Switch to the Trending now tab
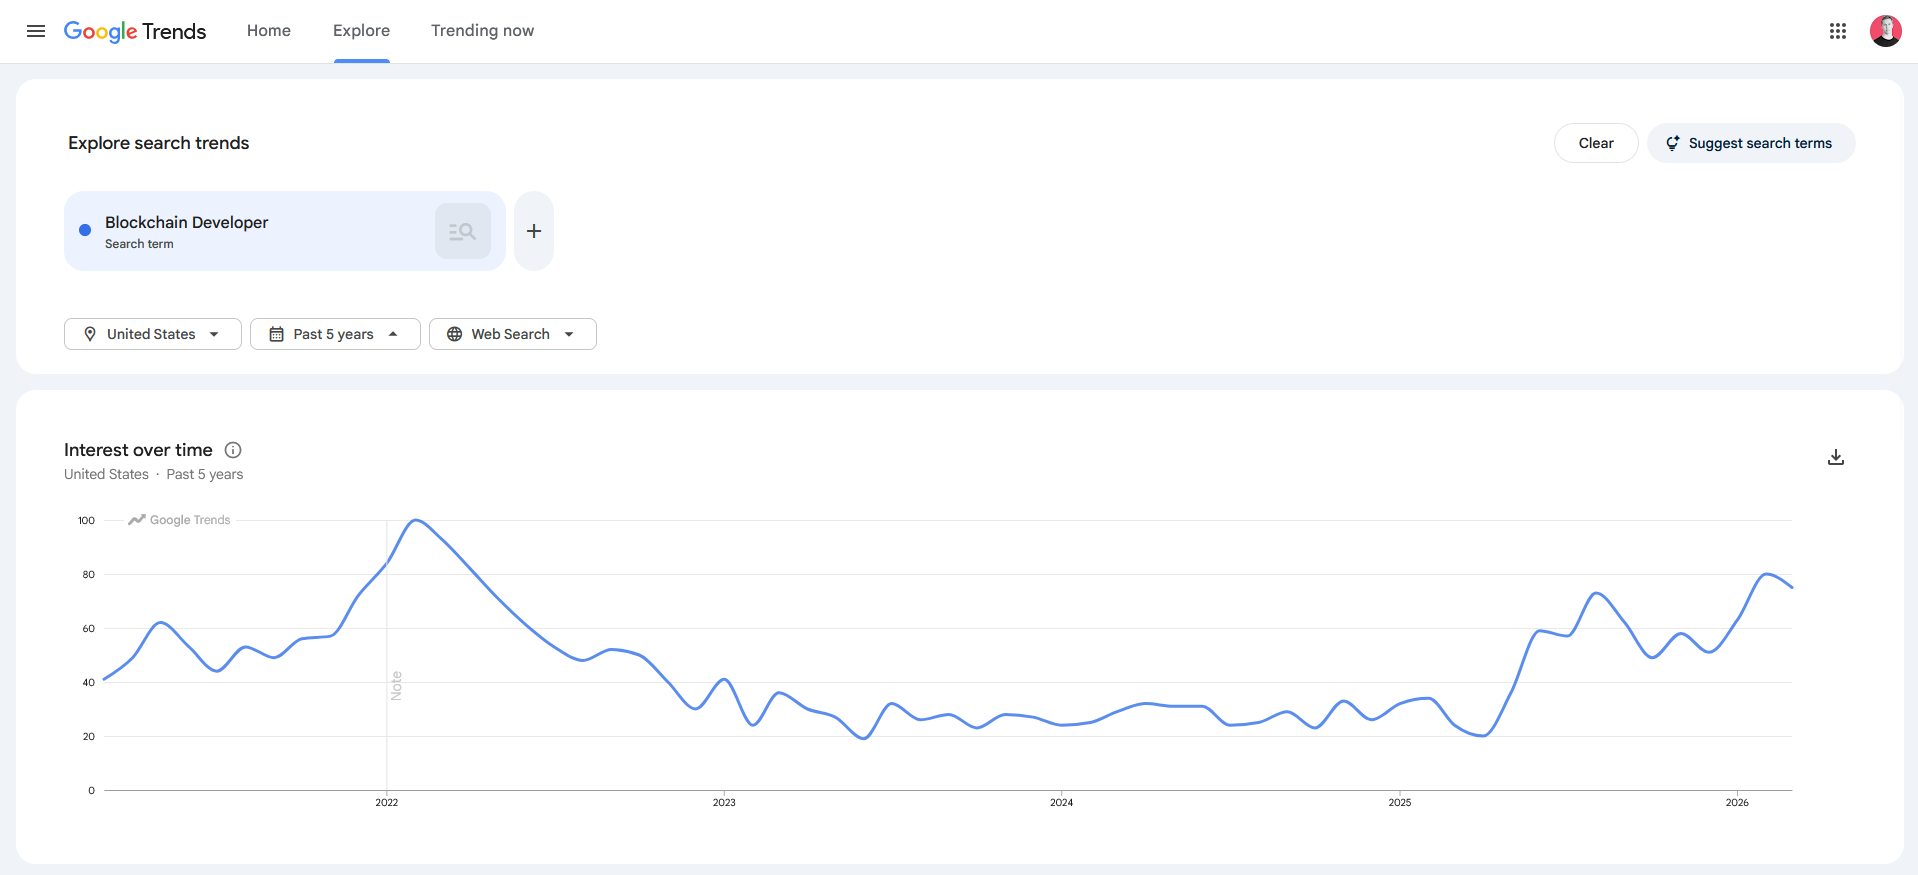Image resolution: width=1918 pixels, height=875 pixels. point(483,31)
